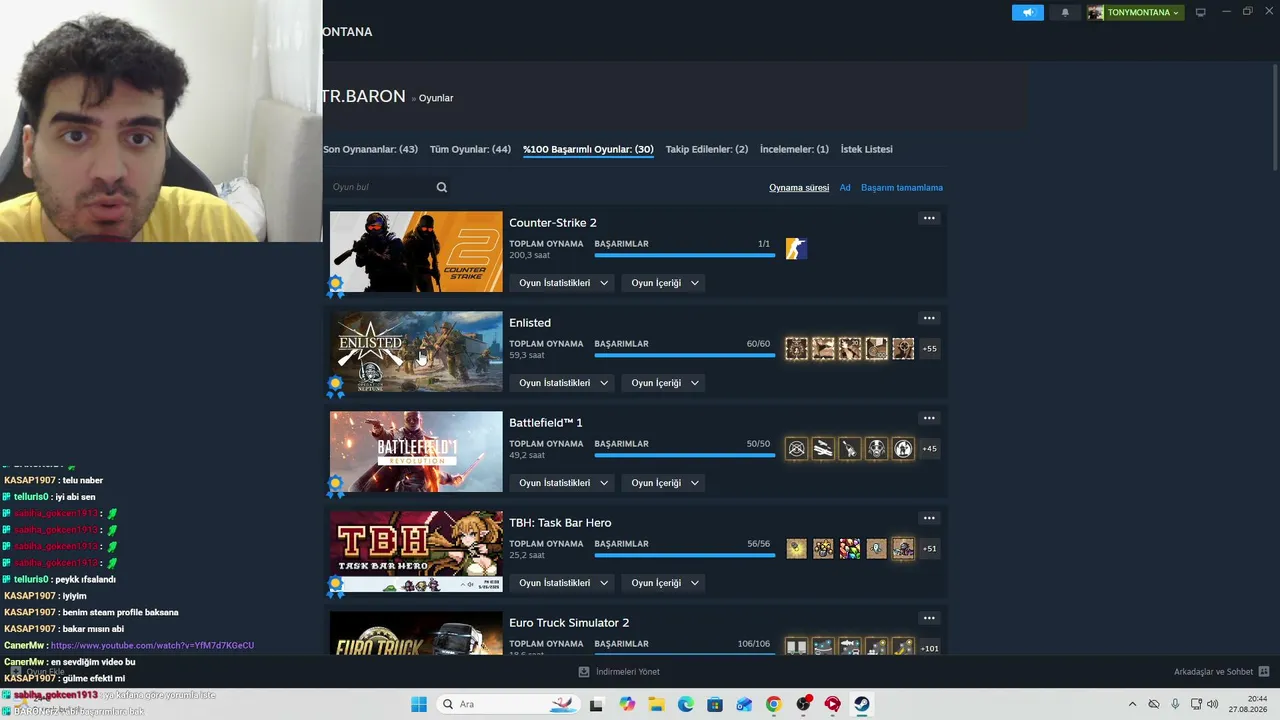Click Battlefield 1 50/50 achievements progress bar
The image size is (1280, 720).
684,456
